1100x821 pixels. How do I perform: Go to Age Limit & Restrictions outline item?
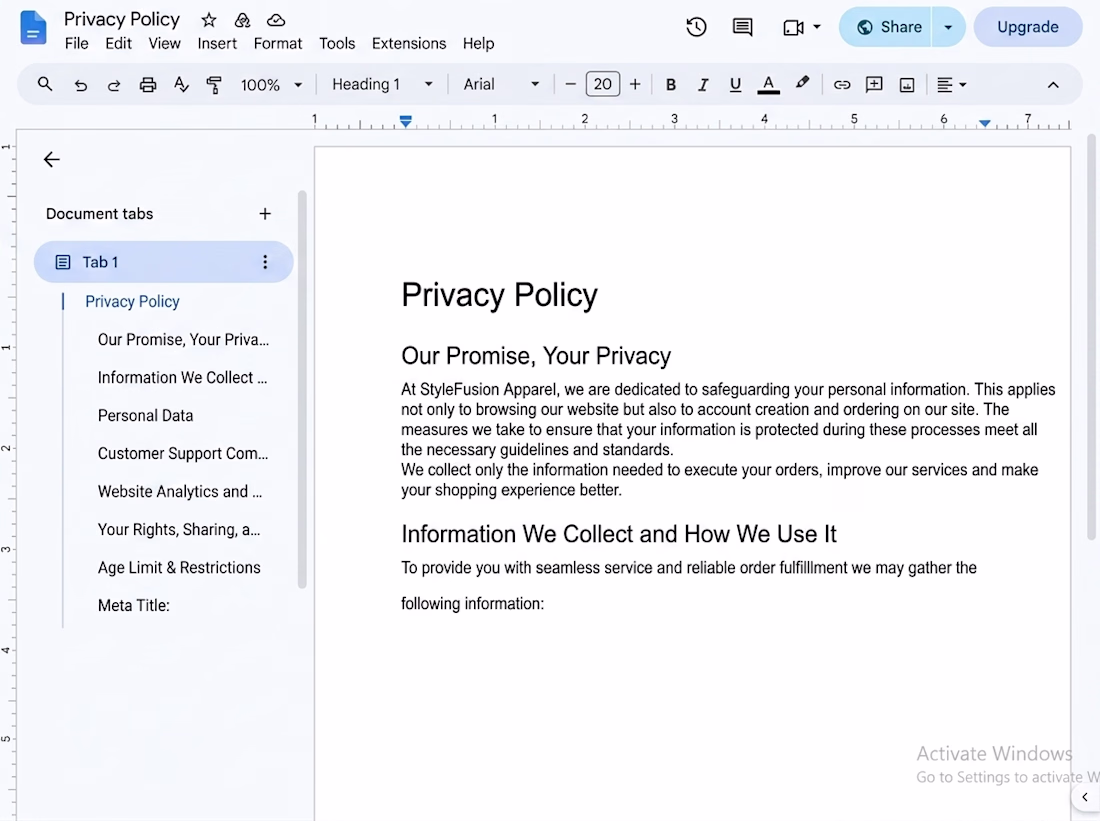coord(179,567)
